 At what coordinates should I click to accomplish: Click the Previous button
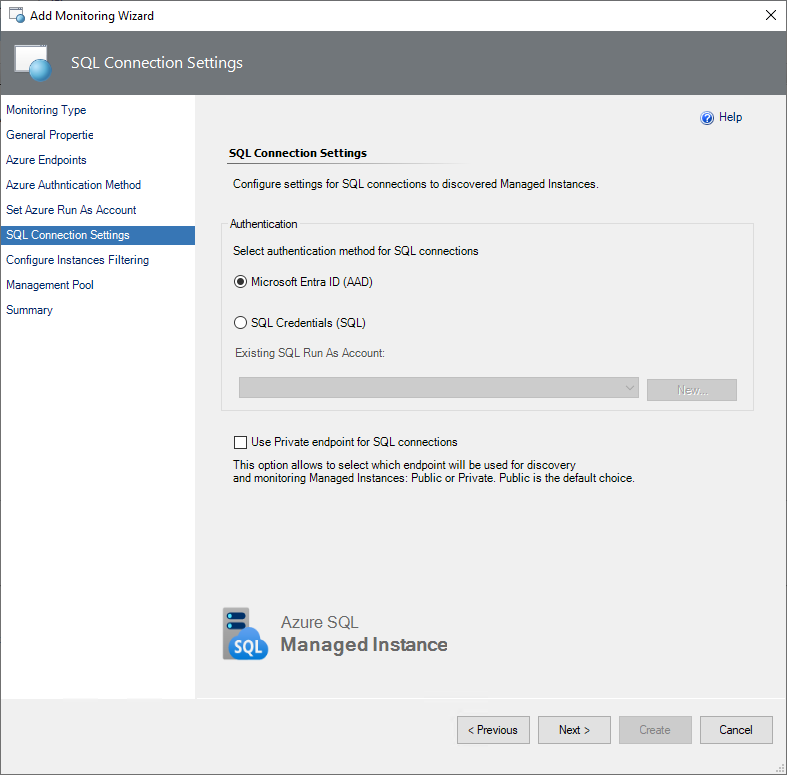(x=493, y=730)
